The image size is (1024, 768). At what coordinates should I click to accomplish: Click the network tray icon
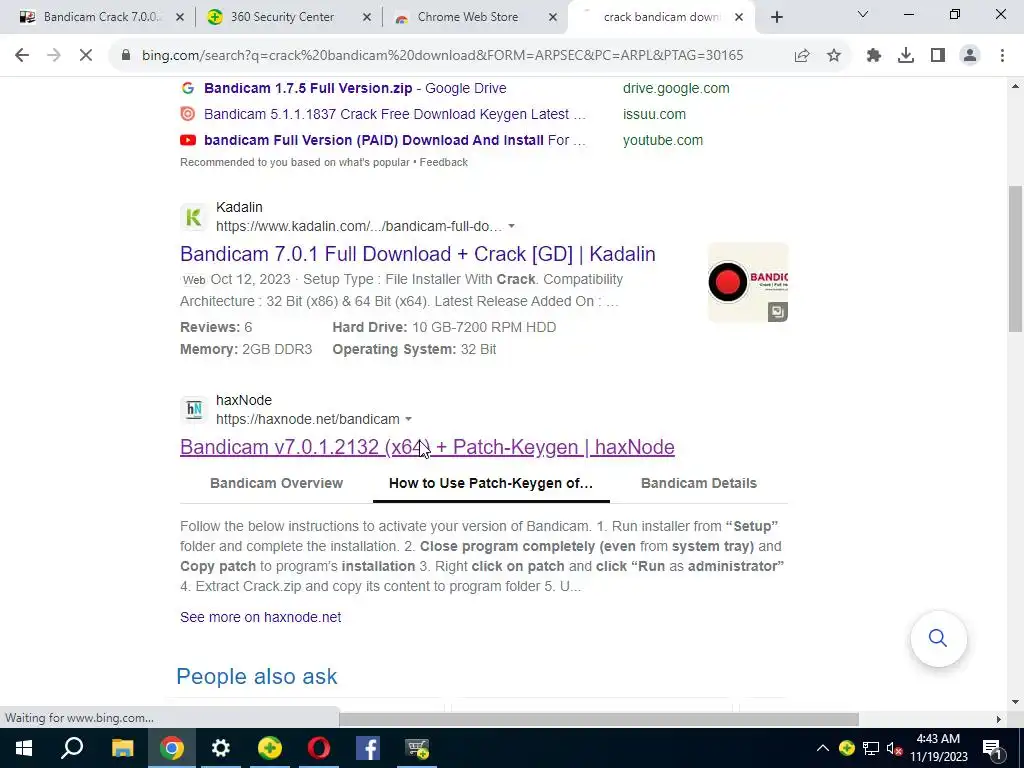pos(871,748)
